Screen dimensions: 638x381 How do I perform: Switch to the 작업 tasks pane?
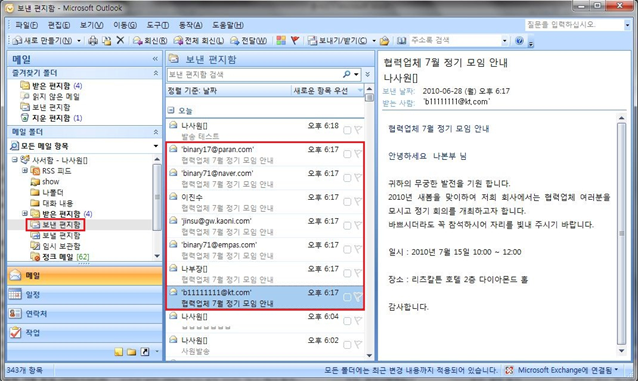pyautogui.click(x=85, y=333)
